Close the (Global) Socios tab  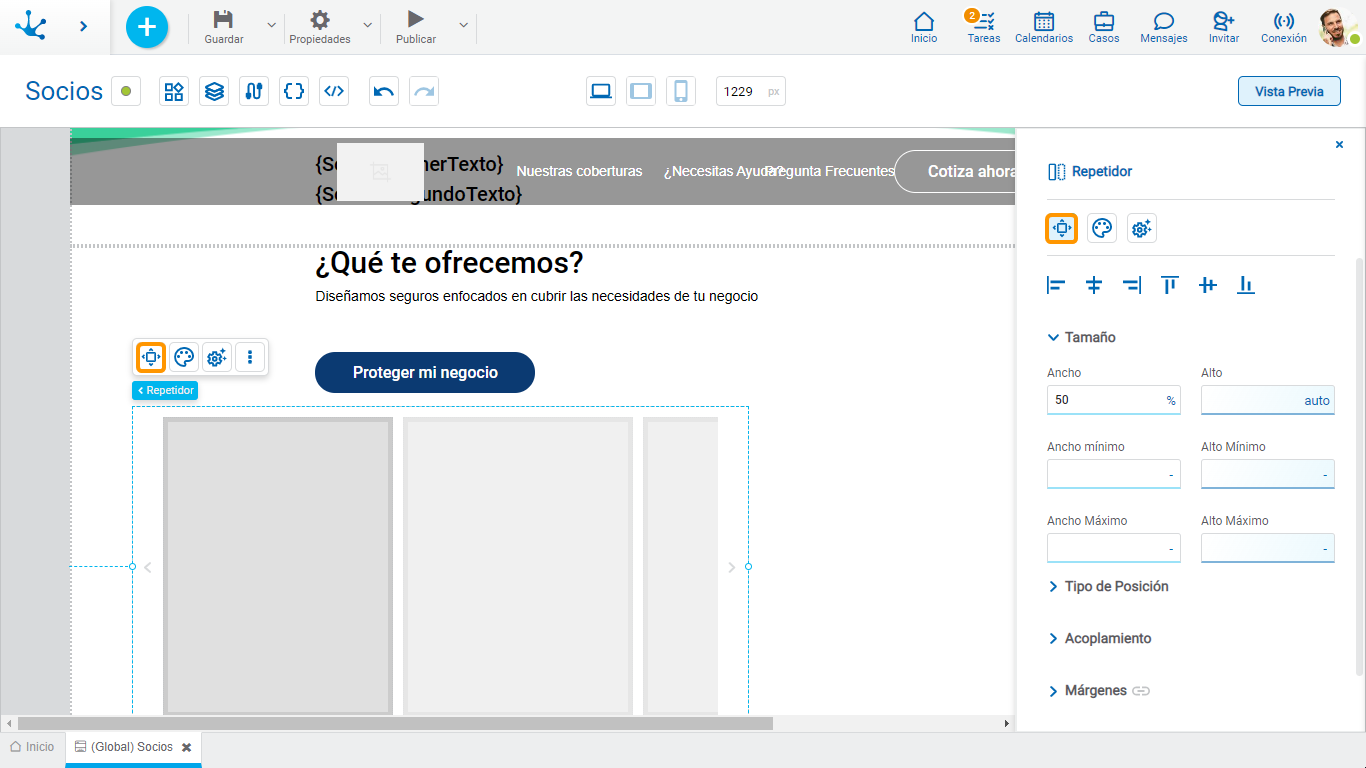pos(186,748)
